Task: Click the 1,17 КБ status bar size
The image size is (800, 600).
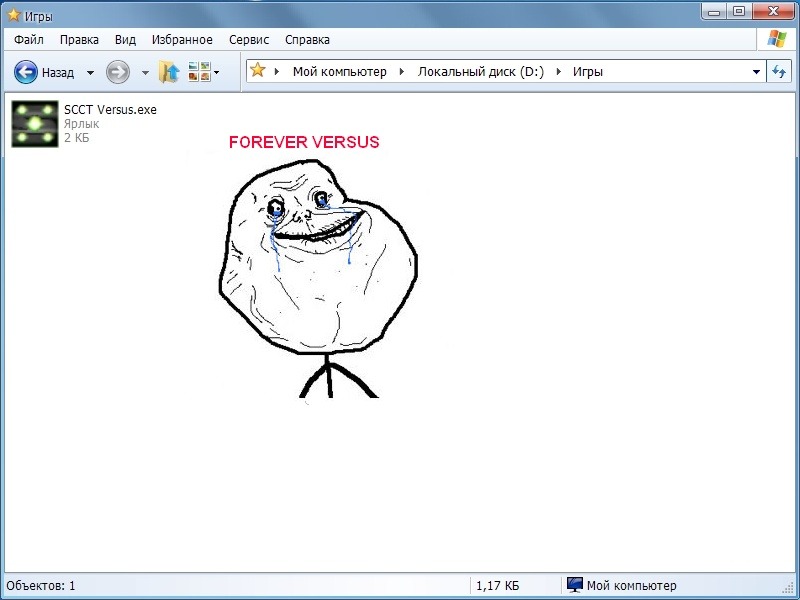Action: (497, 586)
